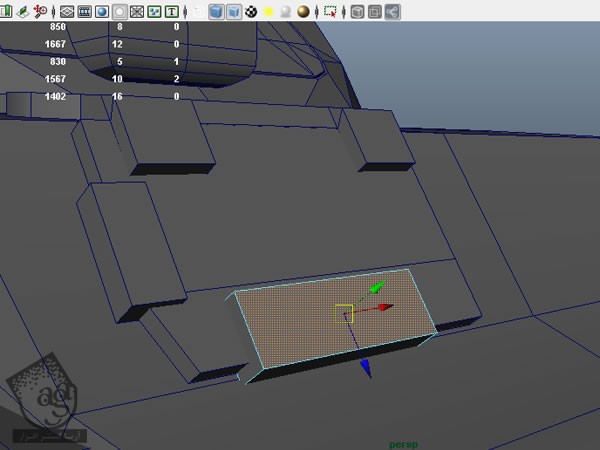The width and height of the screenshot is (600, 450).
Task: Enable the Film Gate overlay icon
Action: click(x=83, y=13)
